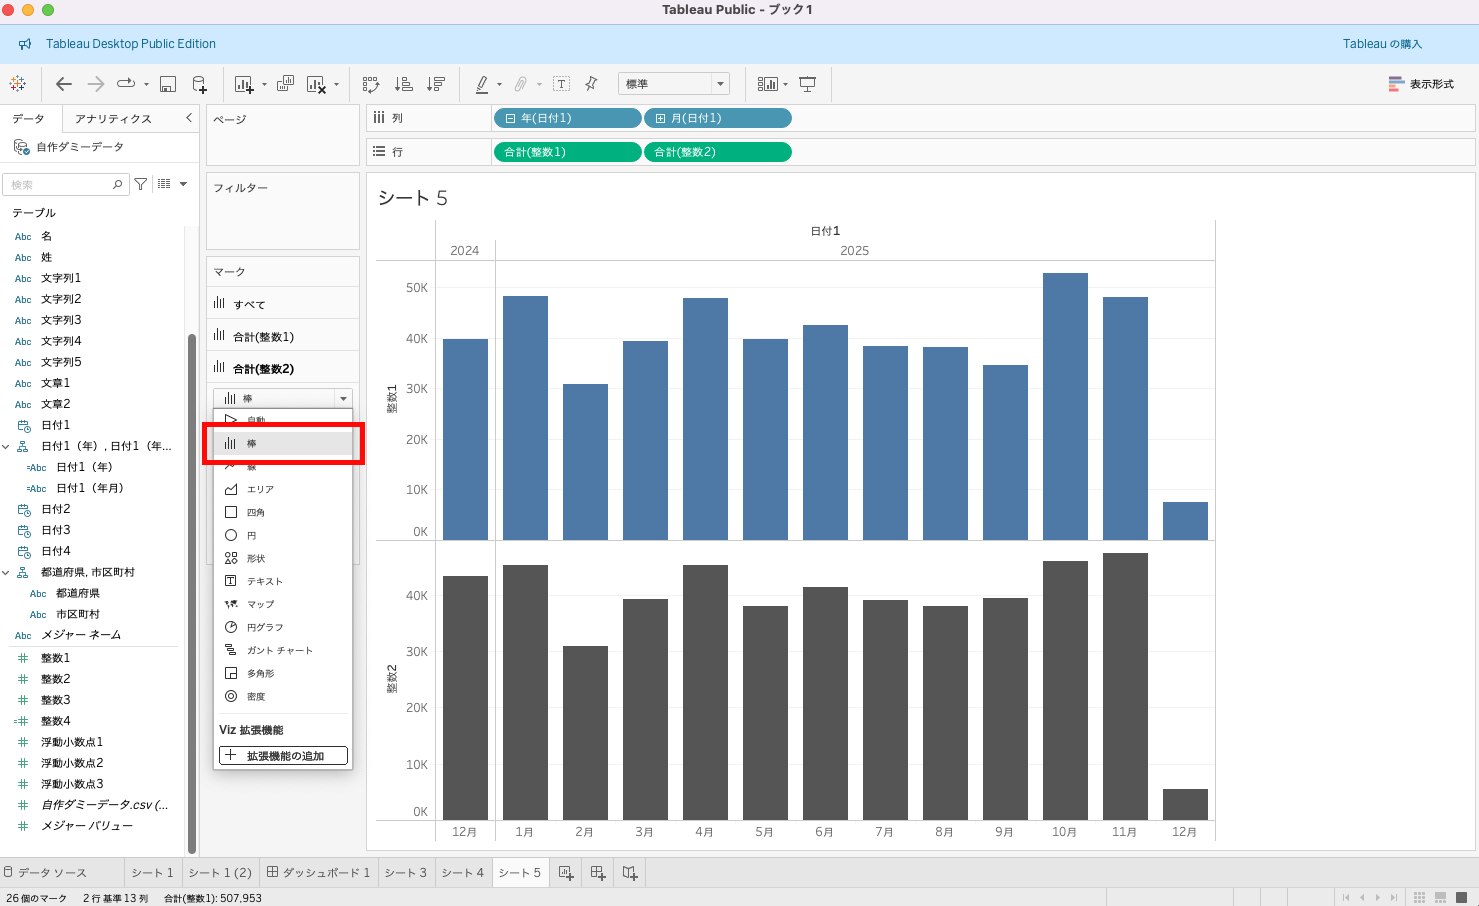
Task: Expand the 月(日付1) pill in columns
Action: coord(660,118)
